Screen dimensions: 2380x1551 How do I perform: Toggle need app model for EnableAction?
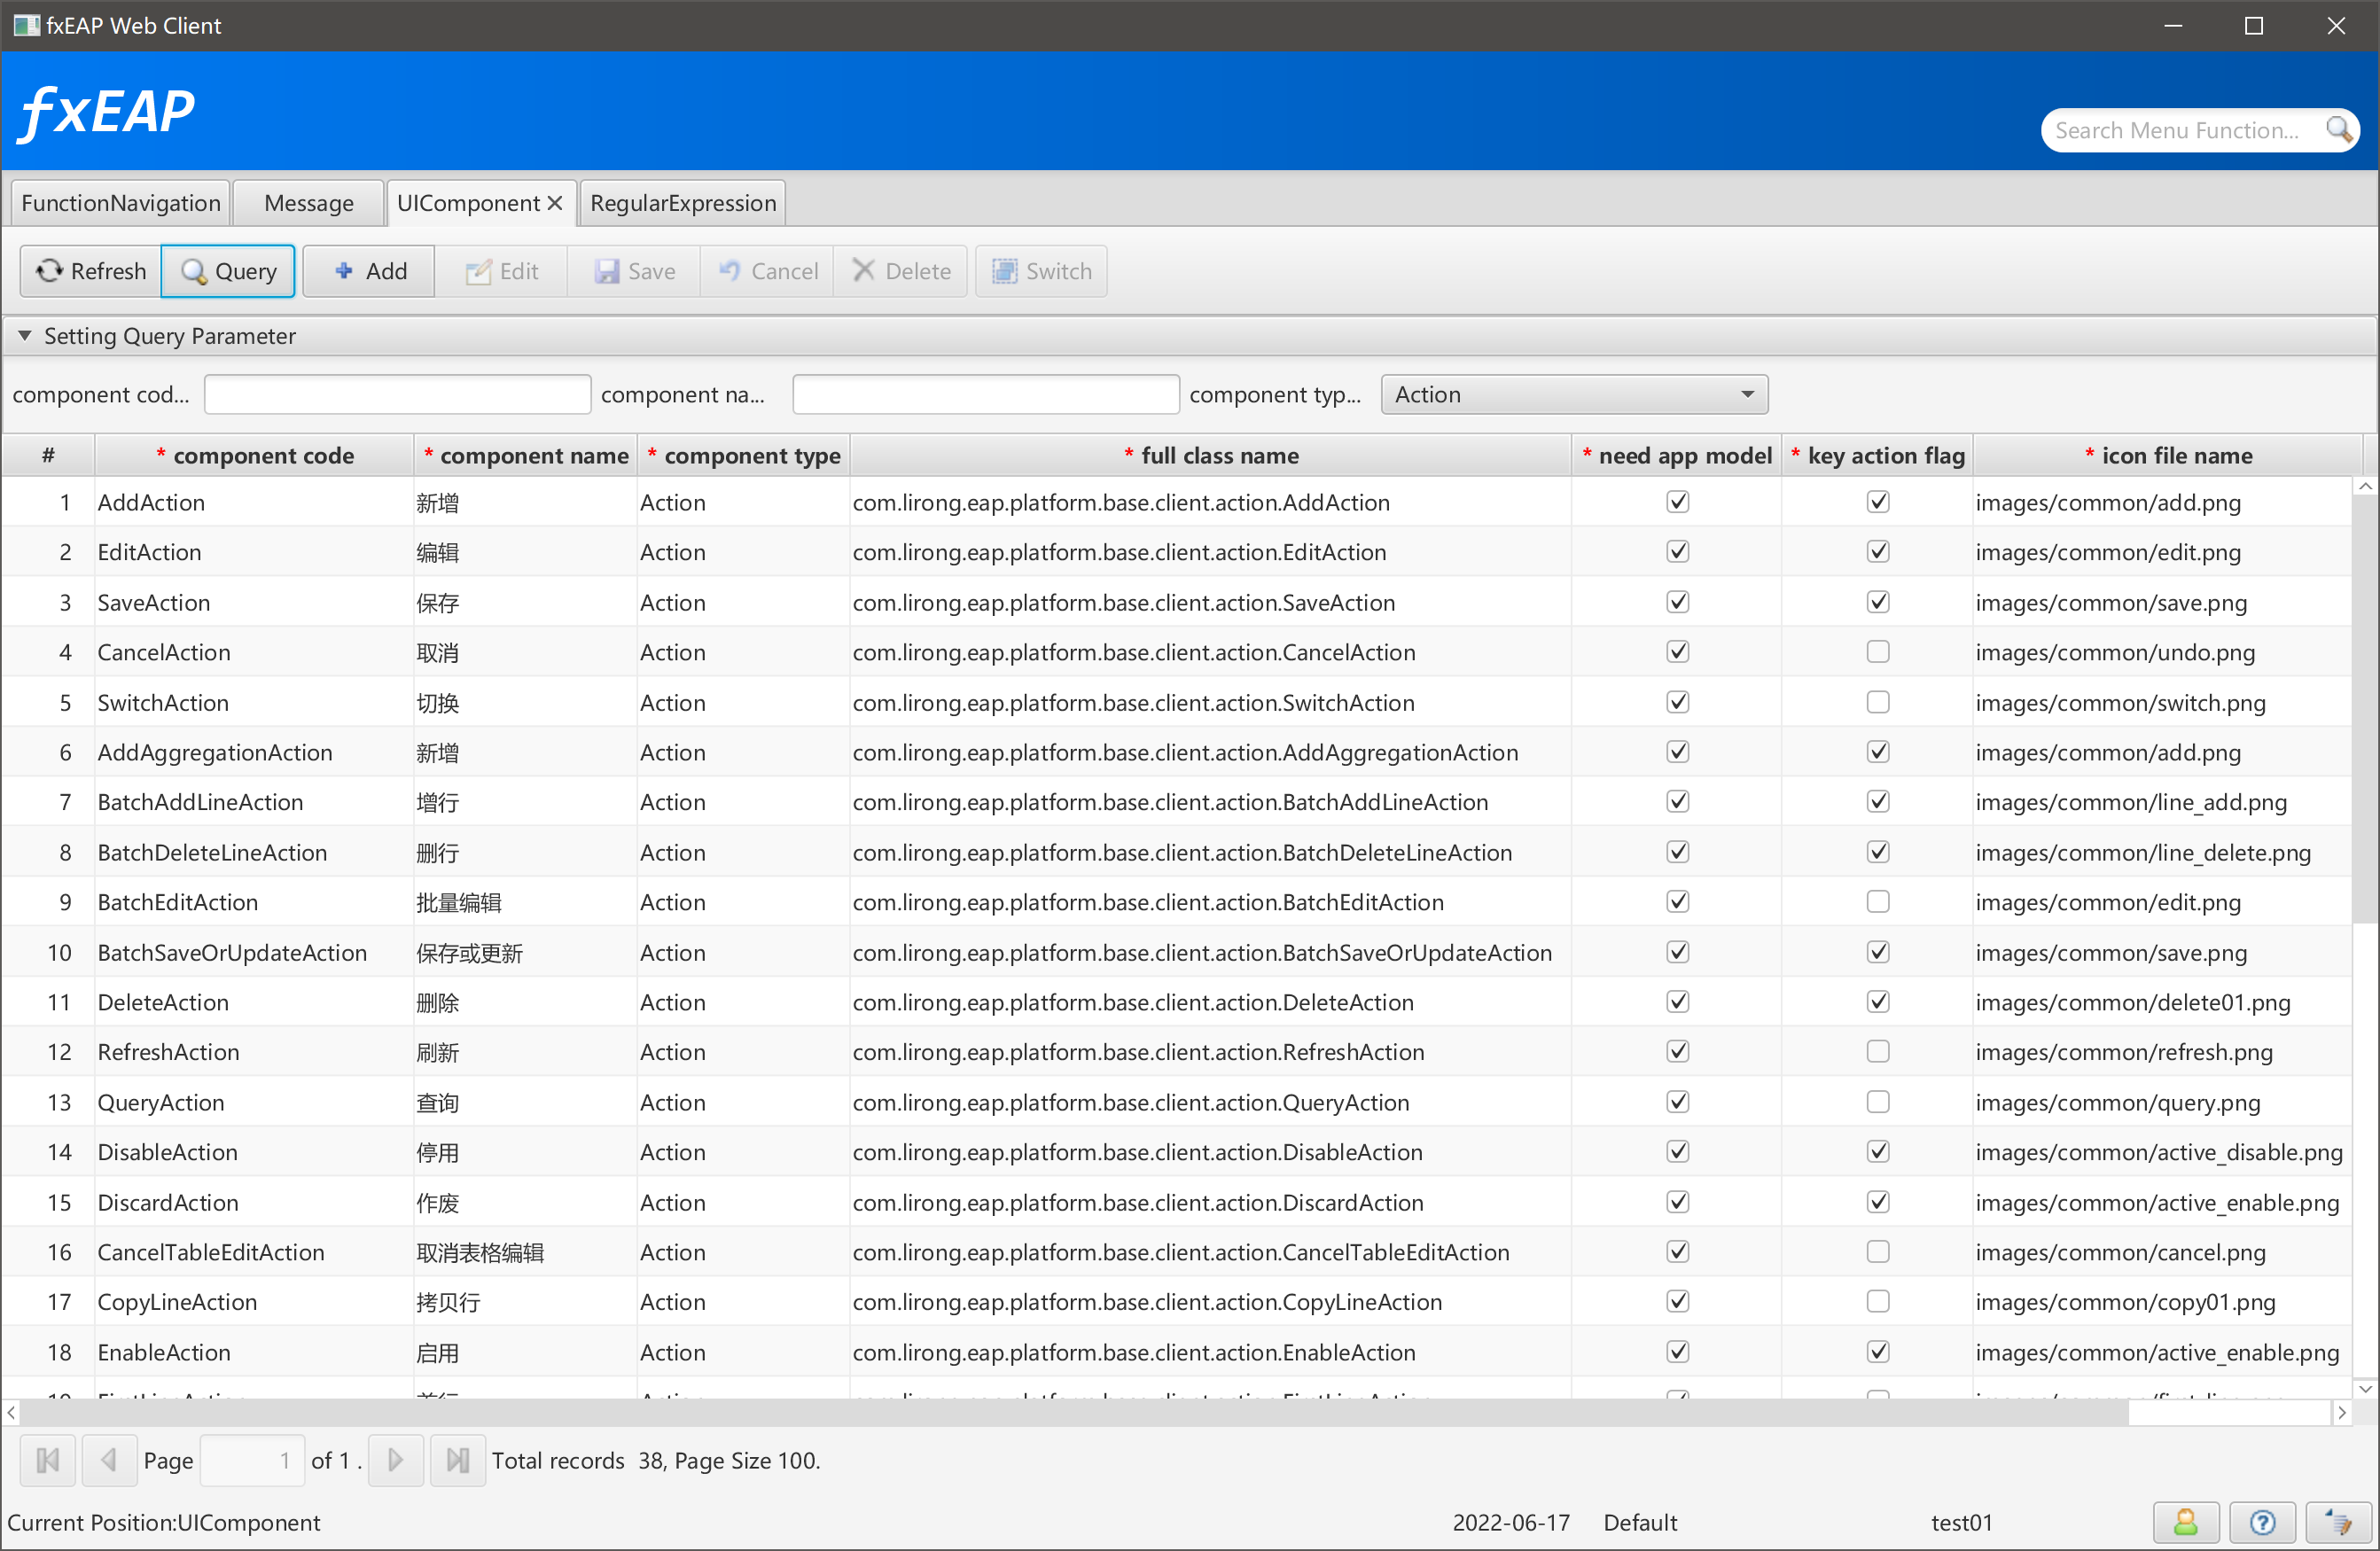pyautogui.click(x=1678, y=1352)
